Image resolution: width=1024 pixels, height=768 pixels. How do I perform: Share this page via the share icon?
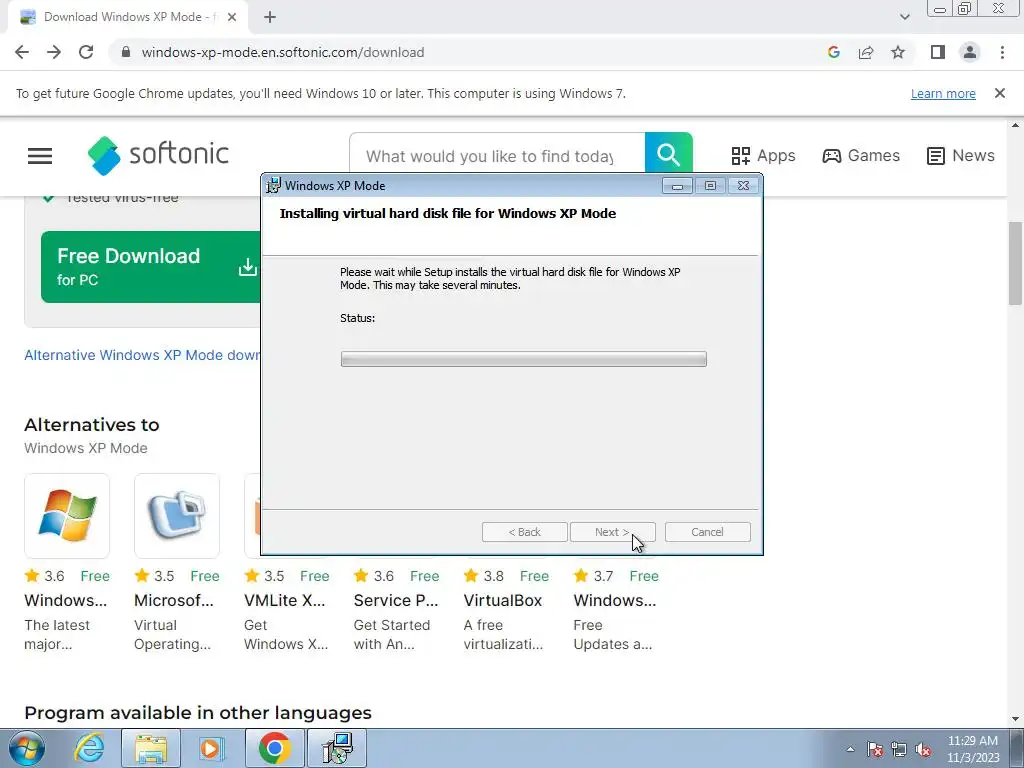click(866, 52)
